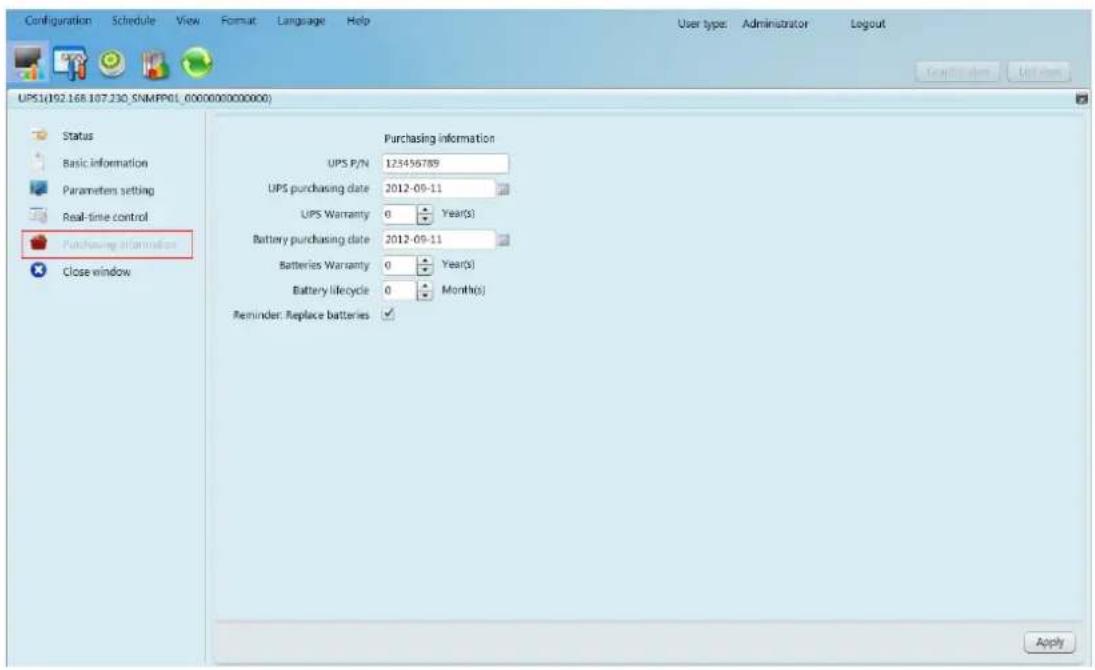This screenshot has width=1095, height=670.
Task: Open the tools settings toolbar icon
Action: point(70,64)
